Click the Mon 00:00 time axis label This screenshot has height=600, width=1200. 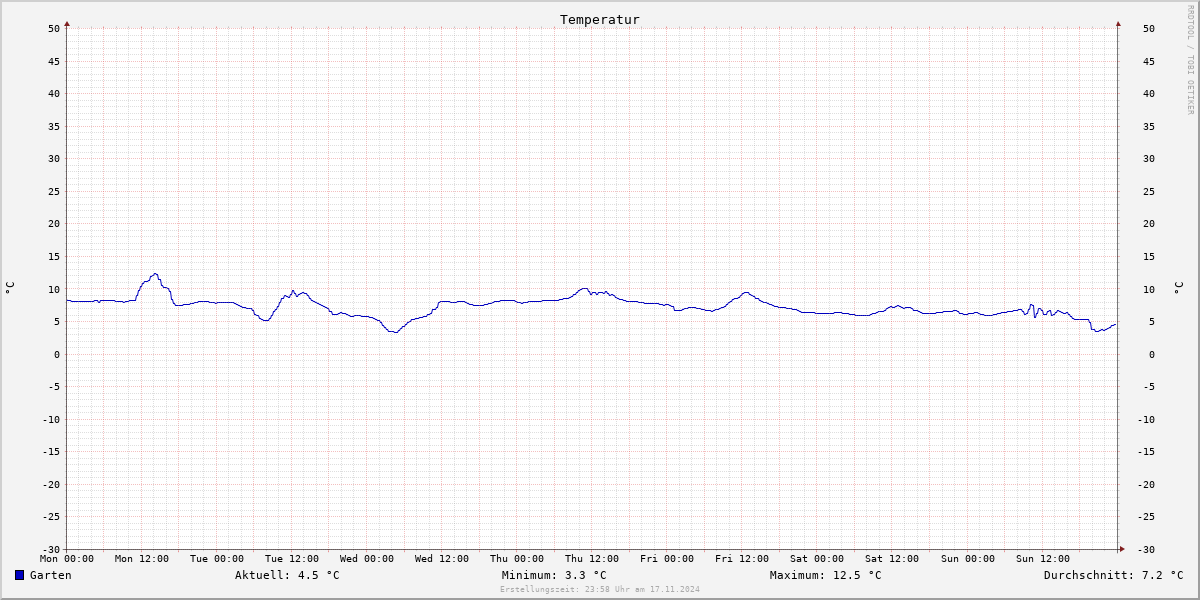coord(67,559)
